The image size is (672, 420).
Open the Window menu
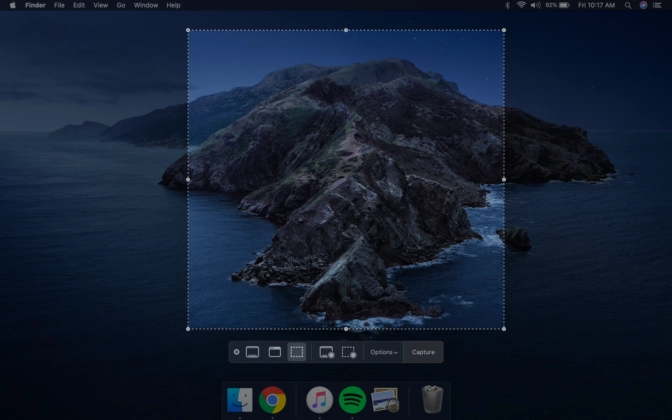[x=145, y=5]
